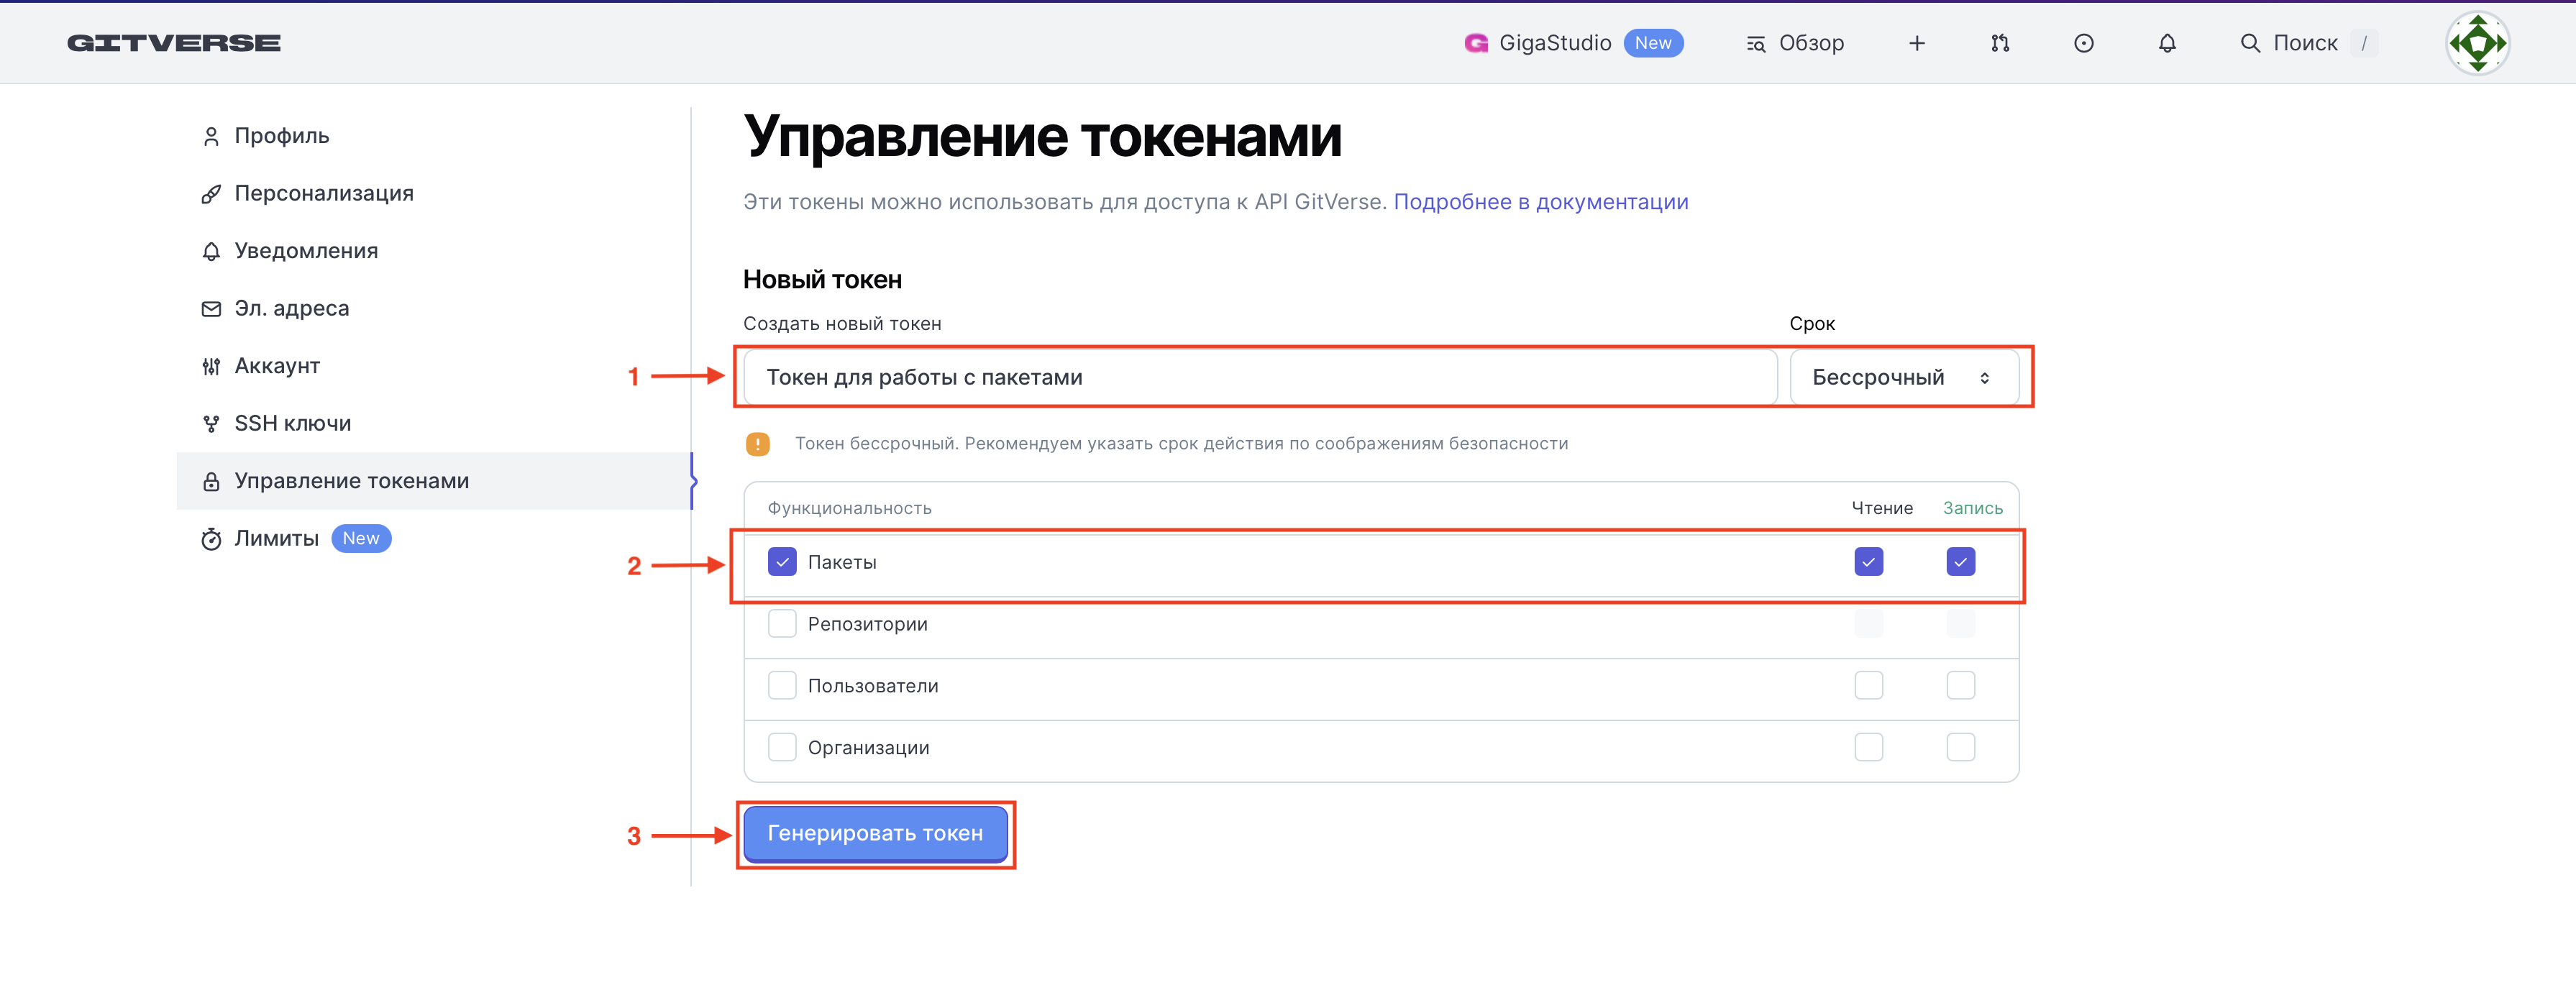Screen dimensions: 2576x985
Task: Check the Организации write permission box
Action: (x=1960, y=748)
